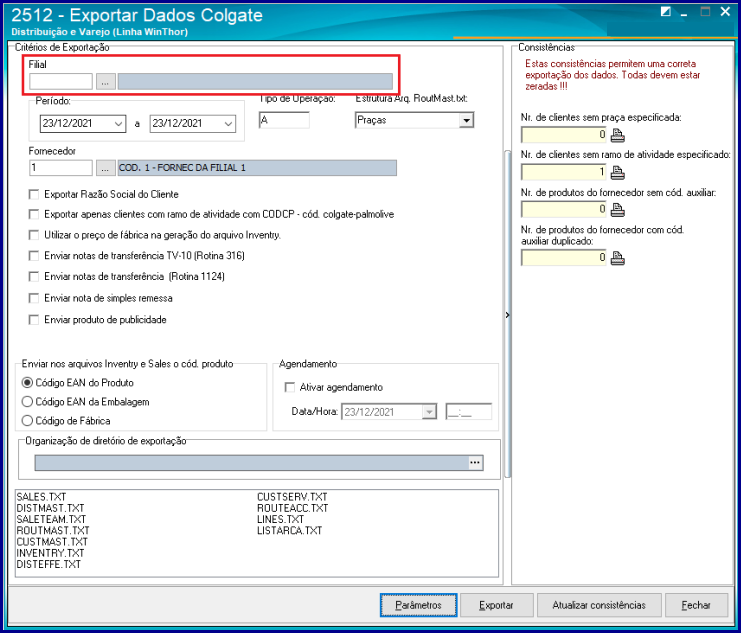Screen dimensions: 741x633
Task: Open Filial lookup ellipsis button
Action: pos(105,82)
